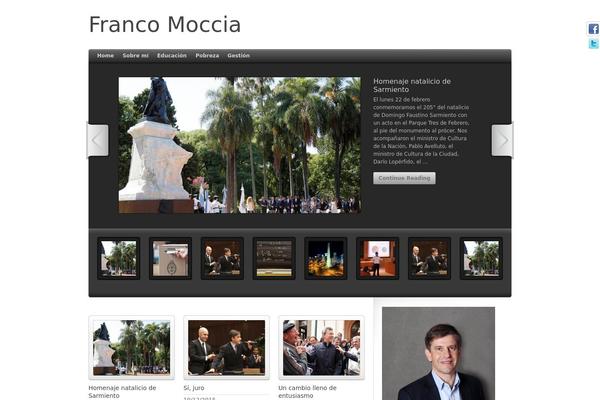This screenshot has height=400, width=600.
Task: Open the Twitter share icon
Action: [593, 43]
